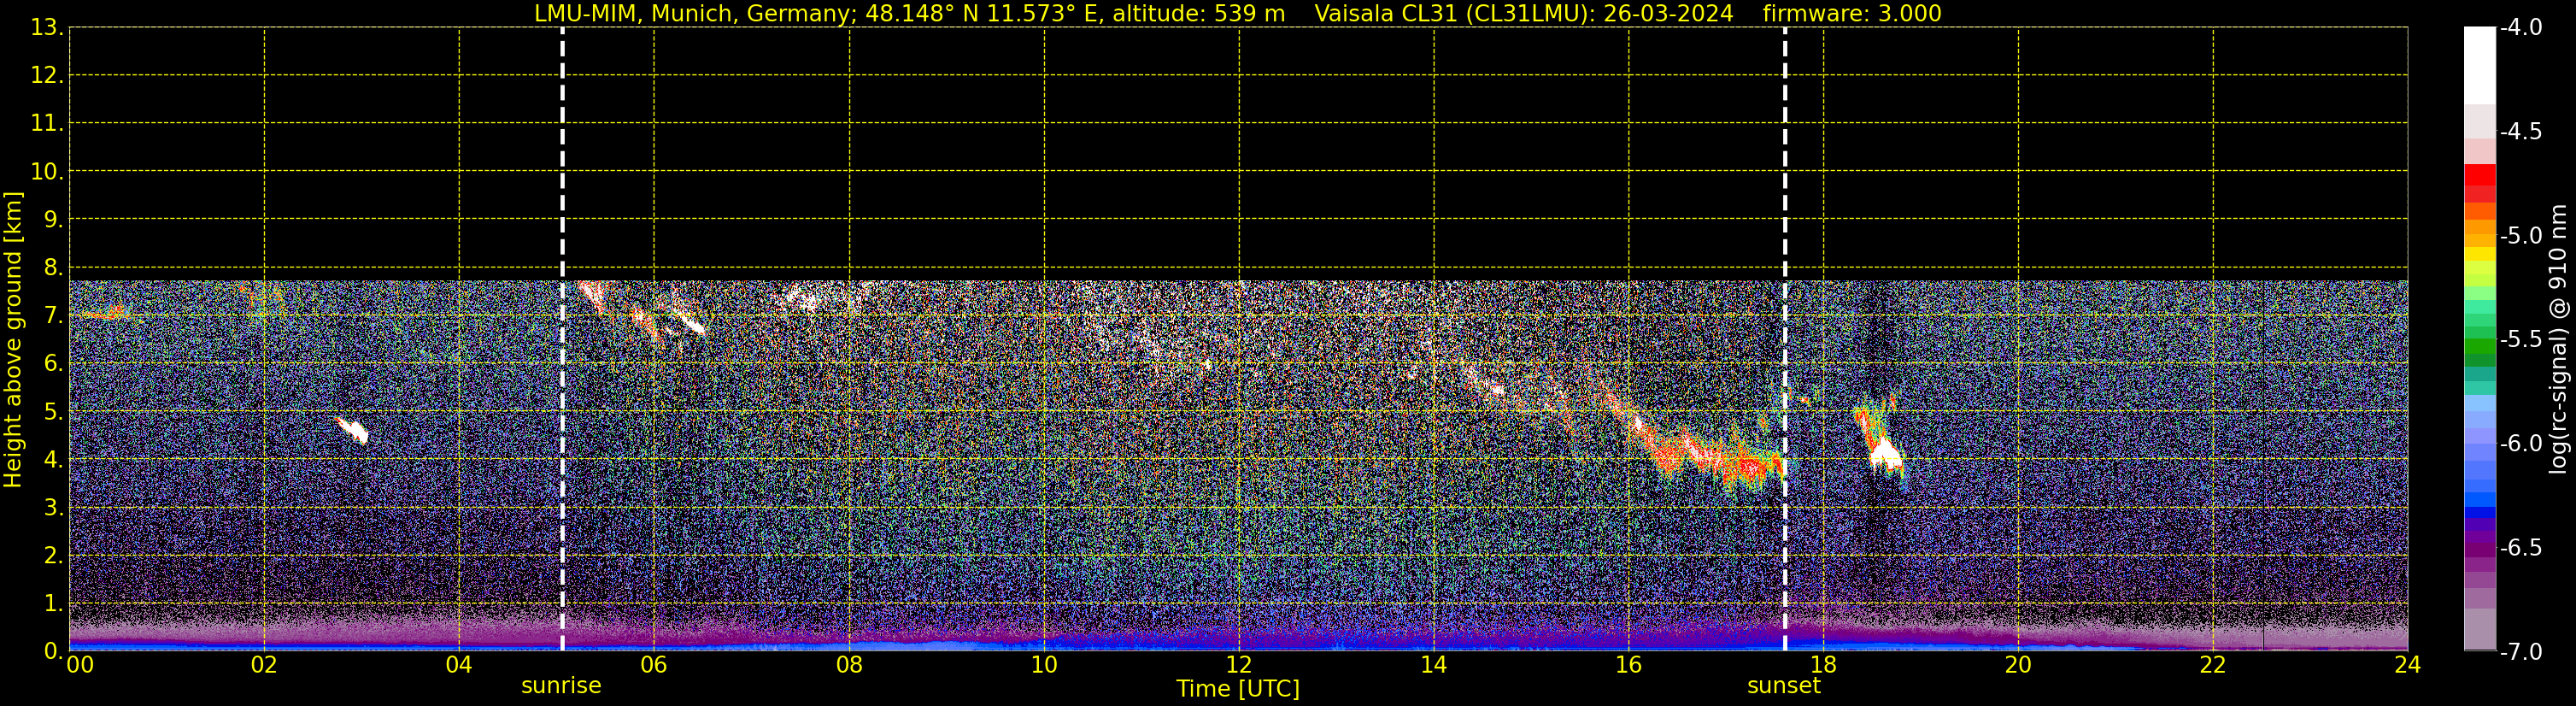This screenshot has height=706, width=2576.
Task: Click the '5.' height axis tick label
Action: (x=53, y=411)
